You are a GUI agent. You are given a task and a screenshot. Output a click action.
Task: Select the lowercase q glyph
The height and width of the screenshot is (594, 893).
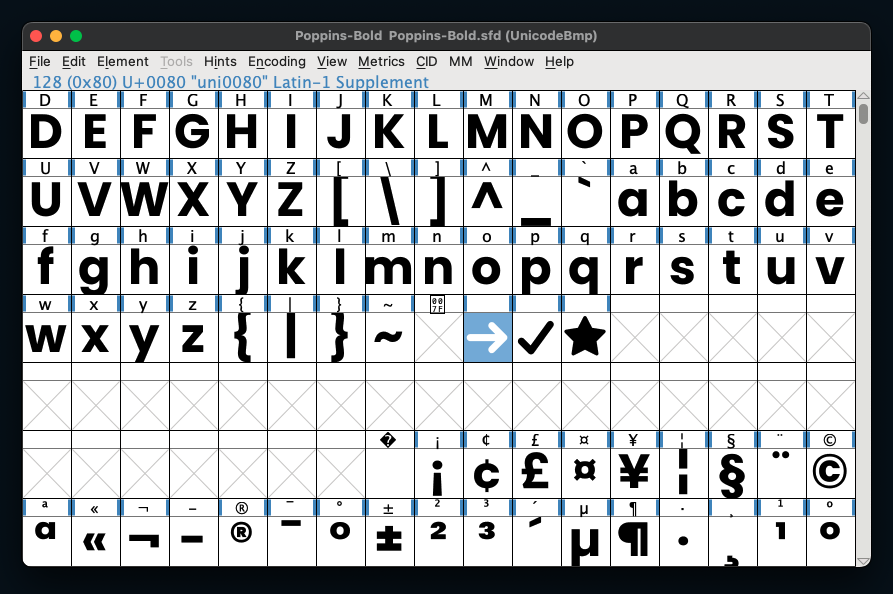click(x=585, y=269)
